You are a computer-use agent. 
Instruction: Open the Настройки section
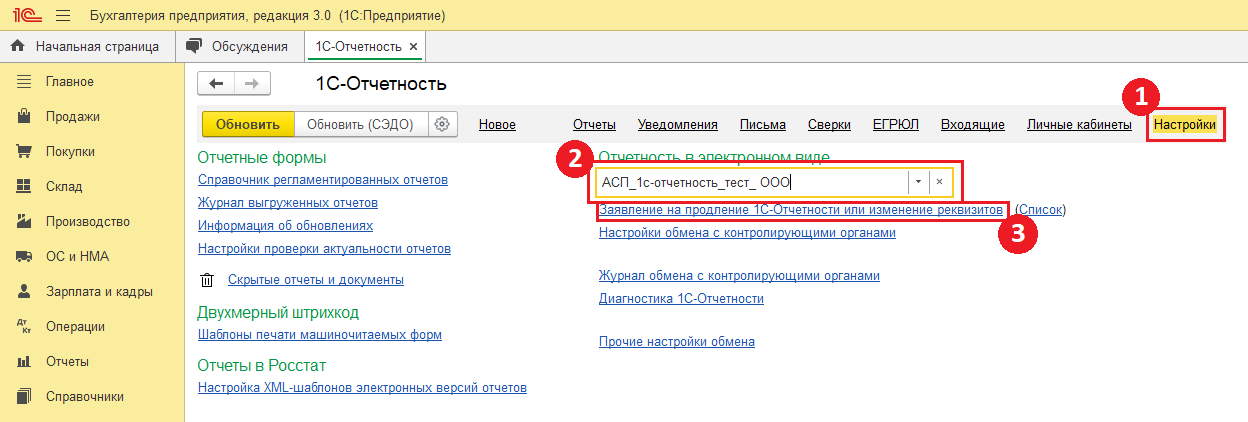pyautogui.click(x=1185, y=124)
